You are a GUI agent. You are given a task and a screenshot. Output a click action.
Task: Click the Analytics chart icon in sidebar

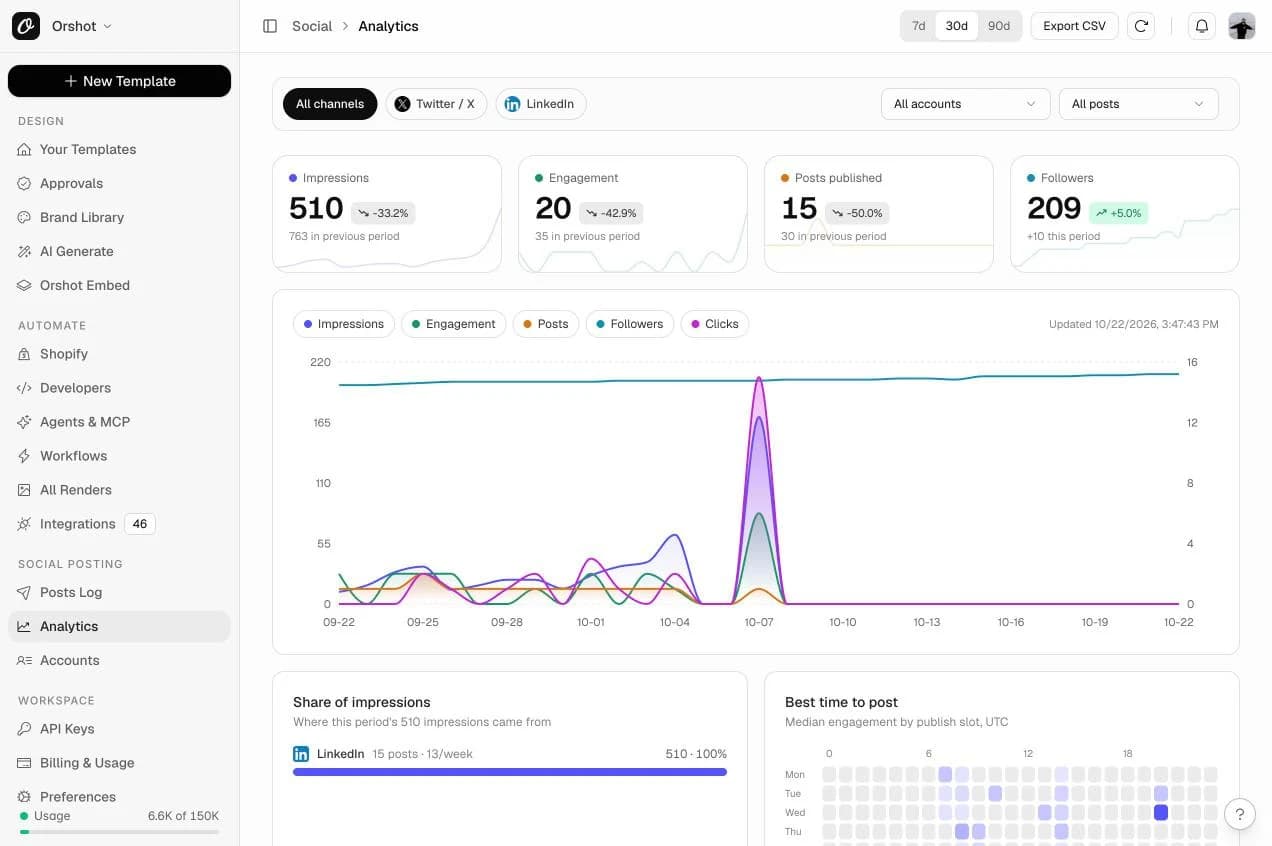[x=25, y=626]
